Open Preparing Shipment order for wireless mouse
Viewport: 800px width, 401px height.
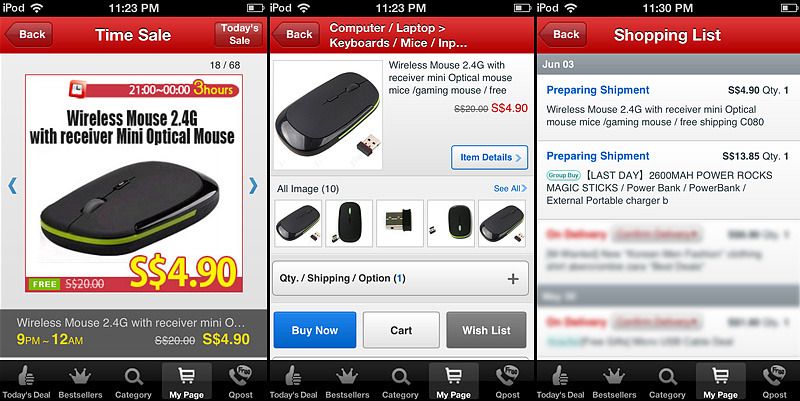coord(668,106)
